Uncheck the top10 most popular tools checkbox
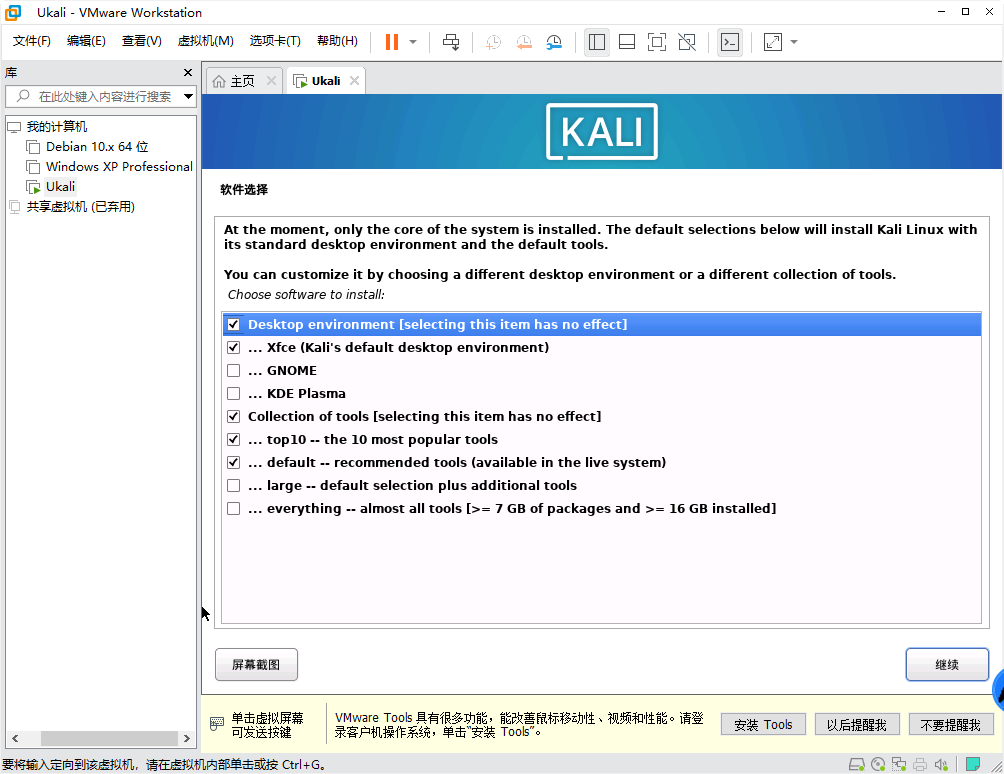Screen dimensions: 1004x774 tap(234, 440)
